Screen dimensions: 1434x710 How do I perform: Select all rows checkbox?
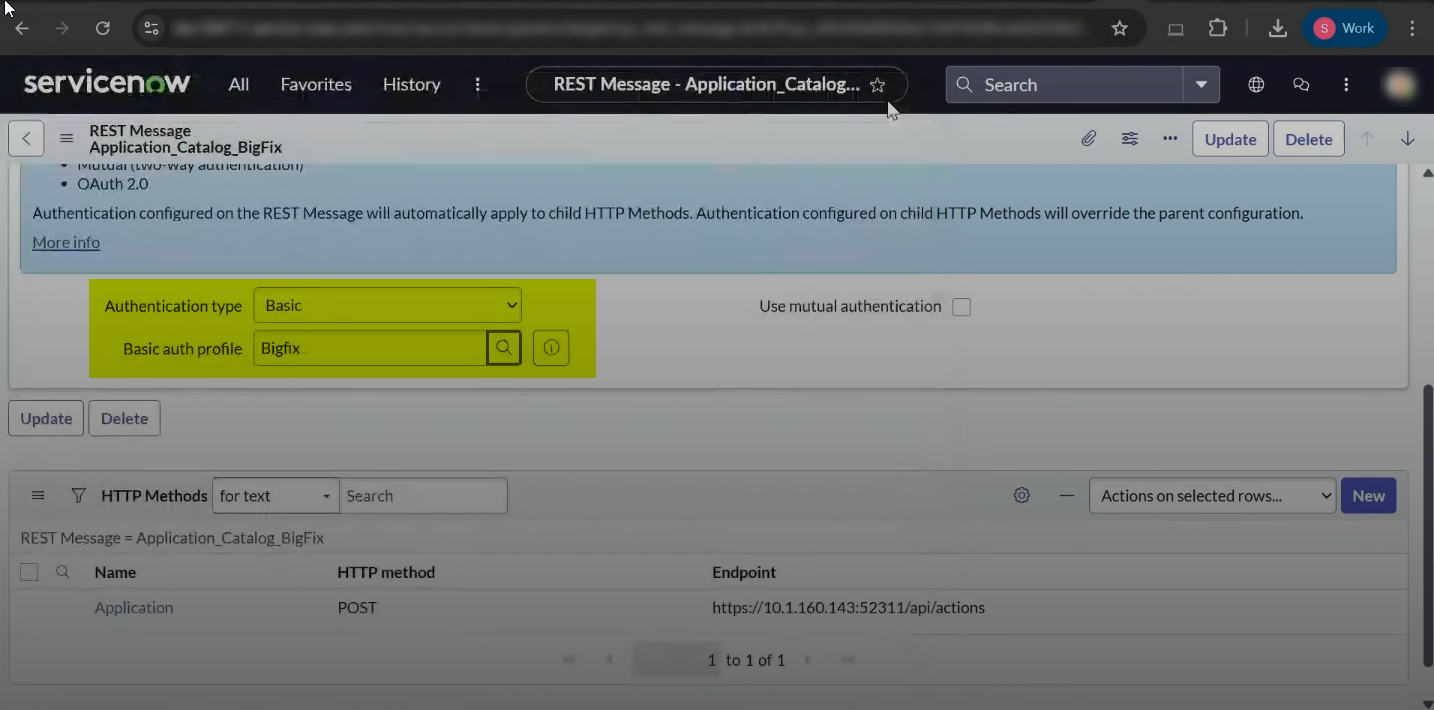(29, 572)
